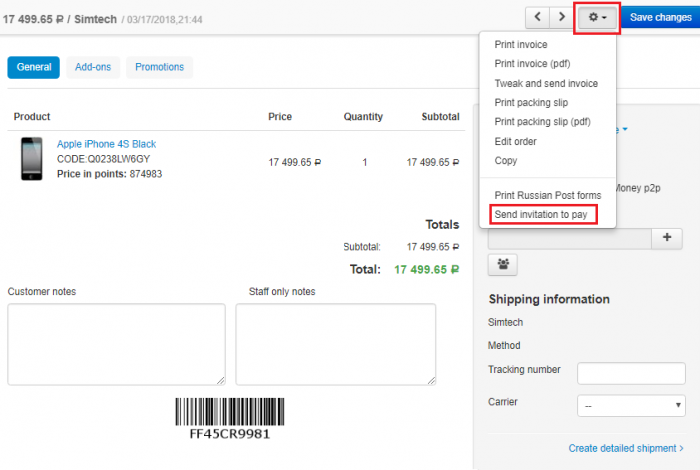Click the Simtech name in header
This screenshot has height=470, width=700.
(x=95, y=19)
